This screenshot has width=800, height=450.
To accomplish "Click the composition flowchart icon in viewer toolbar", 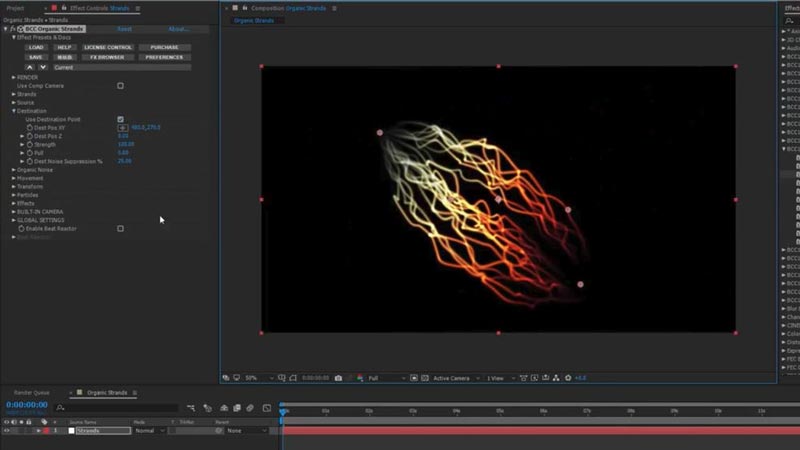I will pos(556,378).
